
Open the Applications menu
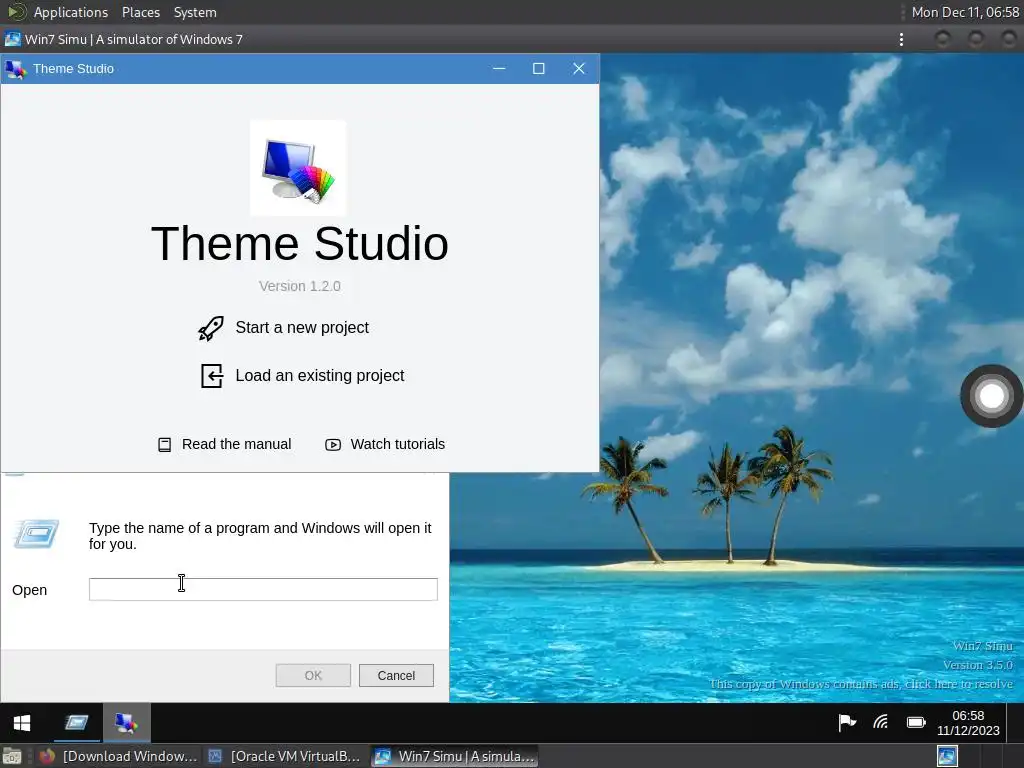pyautogui.click(x=71, y=12)
